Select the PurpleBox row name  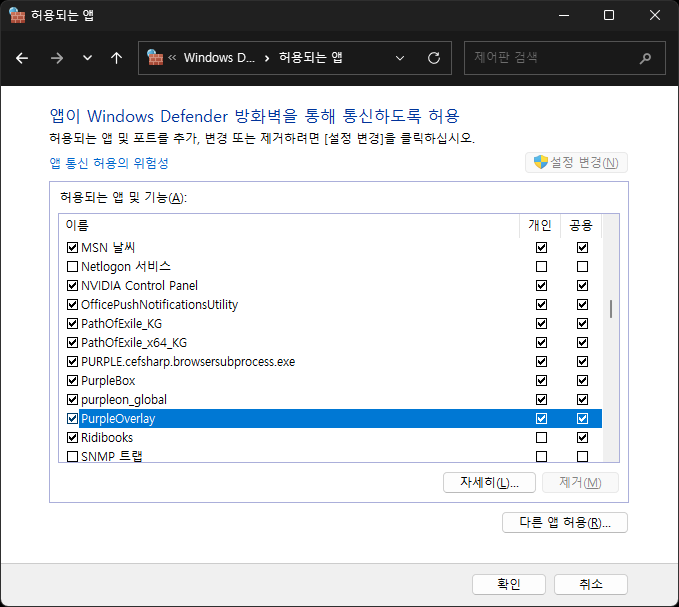pyautogui.click(x=108, y=381)
